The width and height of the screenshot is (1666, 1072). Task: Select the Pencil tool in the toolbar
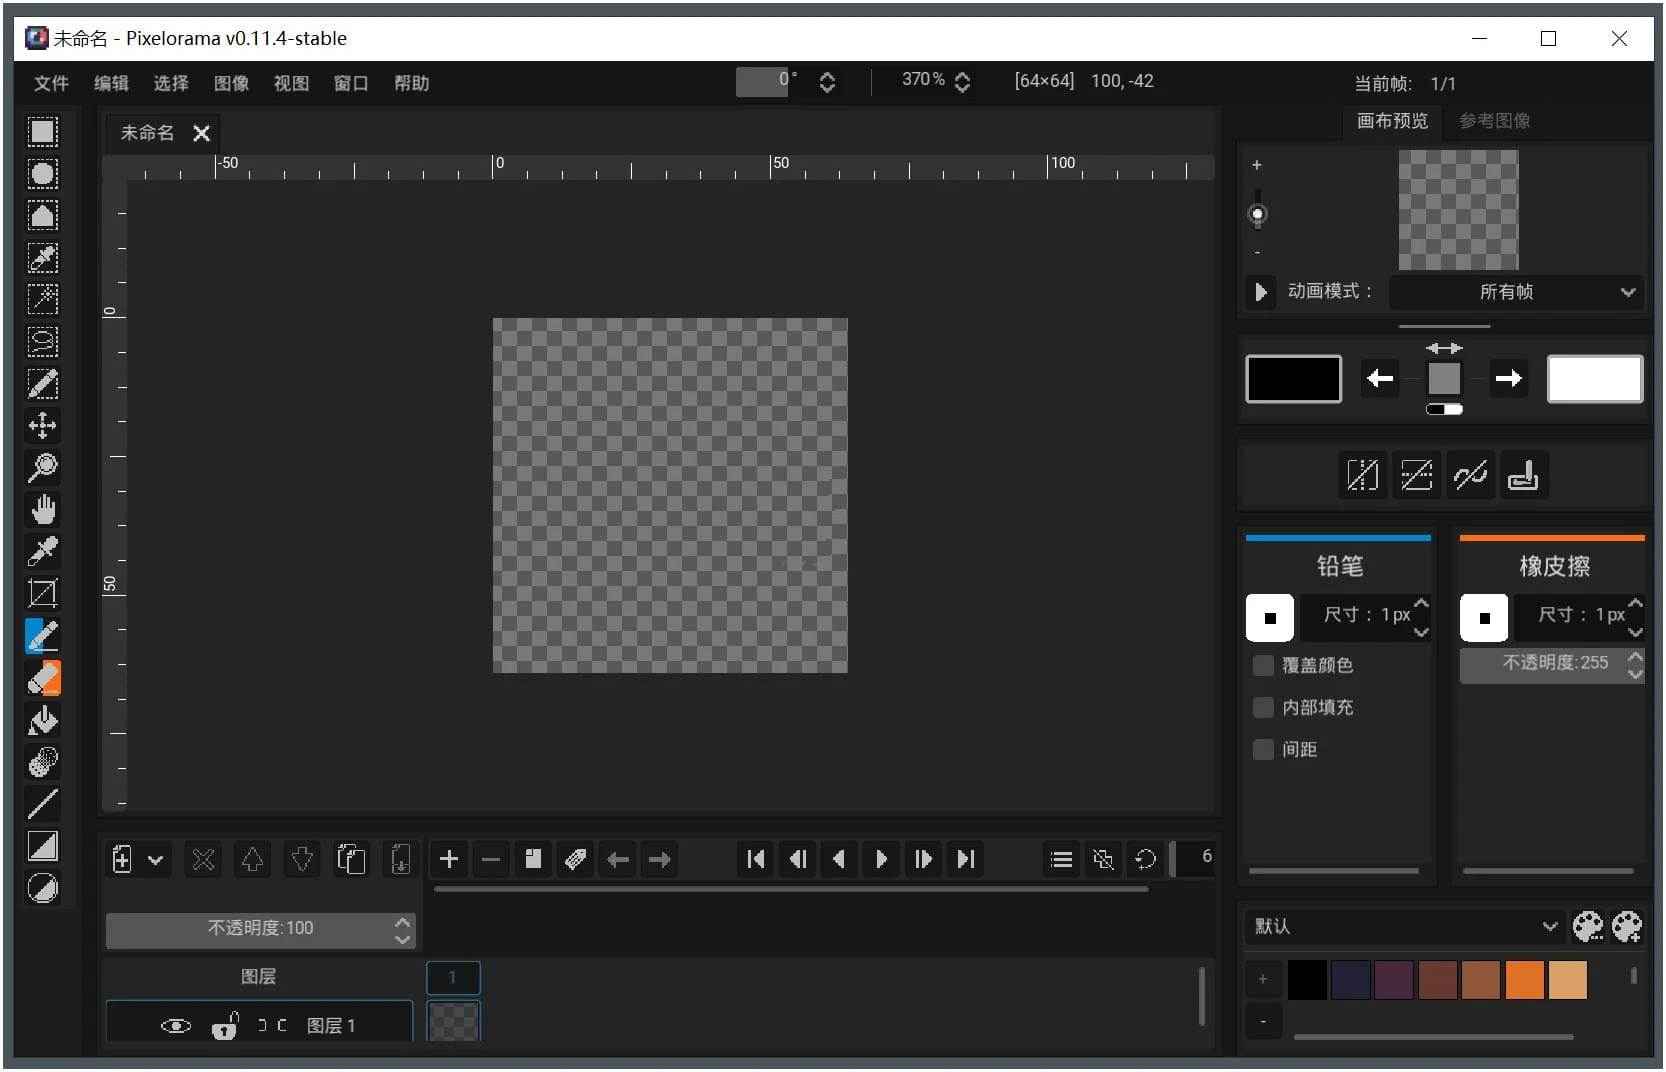point(42,636)
